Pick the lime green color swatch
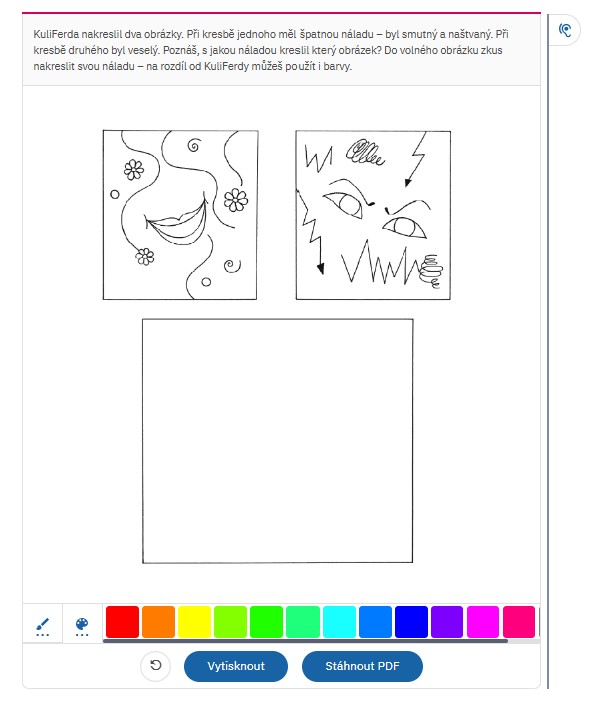This screenshot has height=720, width=594. click(x=230, y=622)
